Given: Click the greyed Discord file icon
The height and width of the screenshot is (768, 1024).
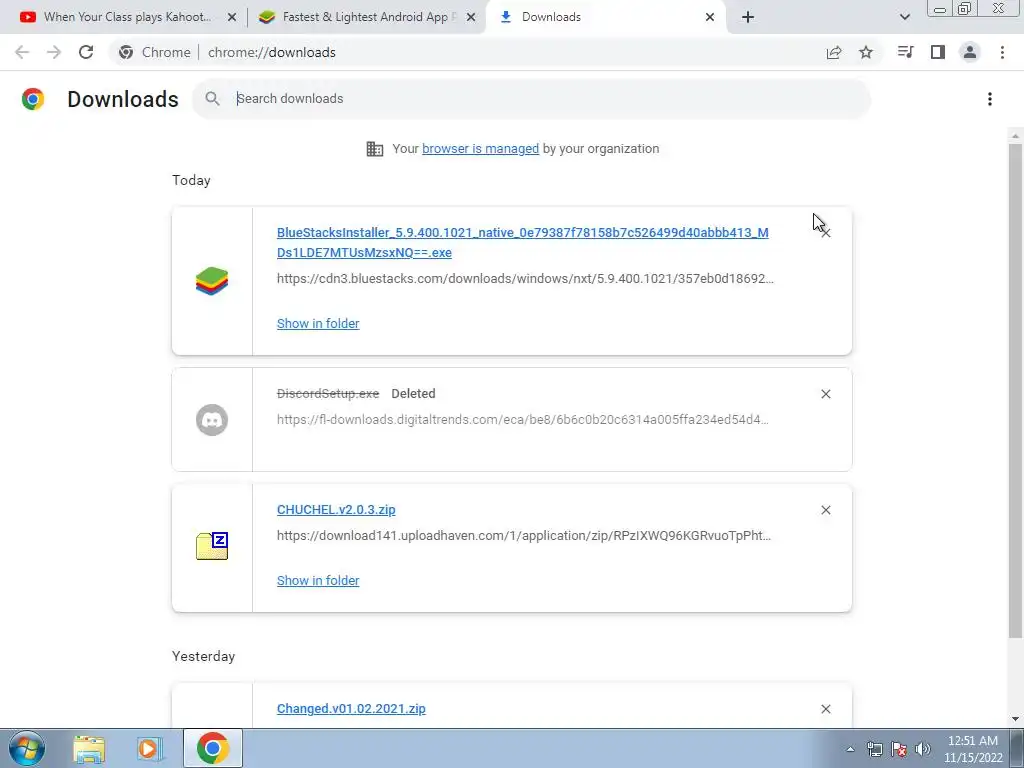Looking at the screenshot, I should 212,420.
